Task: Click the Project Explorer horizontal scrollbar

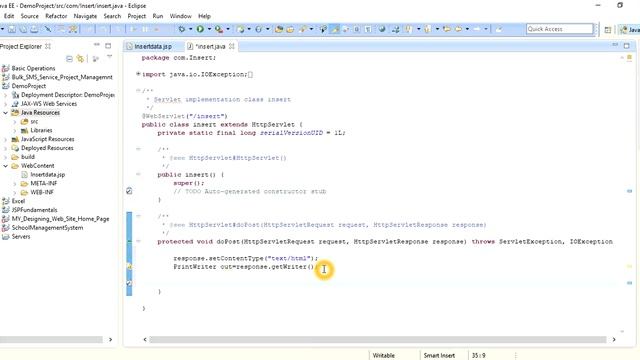Action: point(51,340)
